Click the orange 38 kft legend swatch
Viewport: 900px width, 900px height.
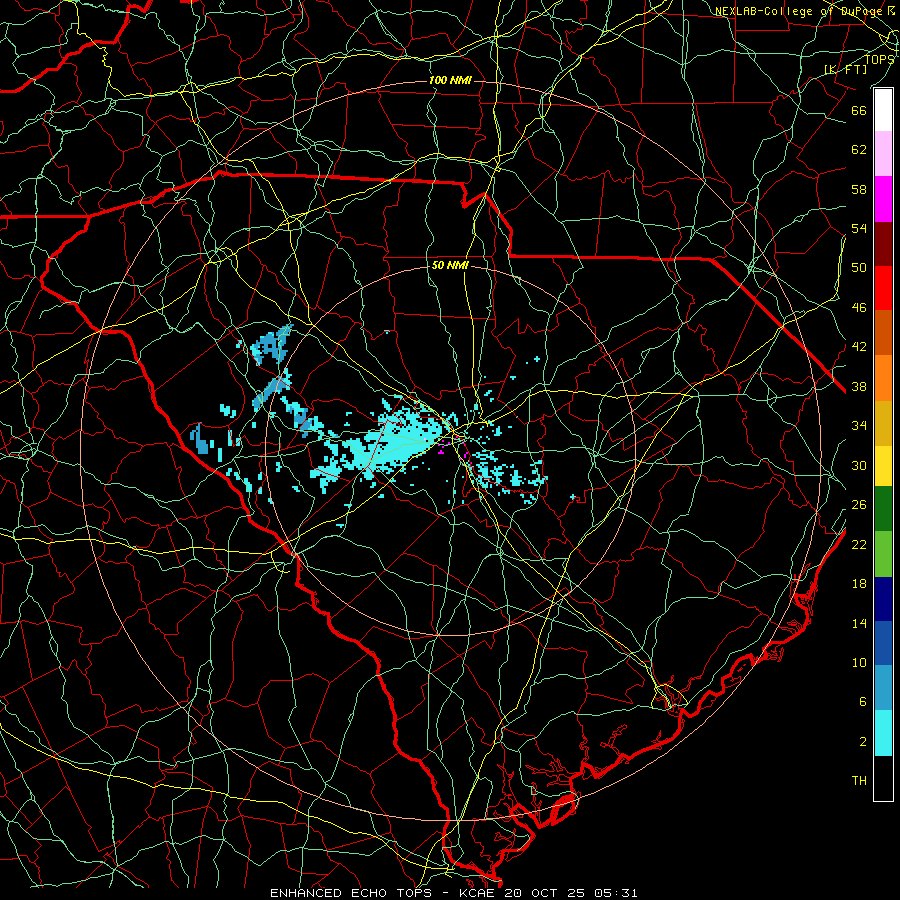click(883, 377)
